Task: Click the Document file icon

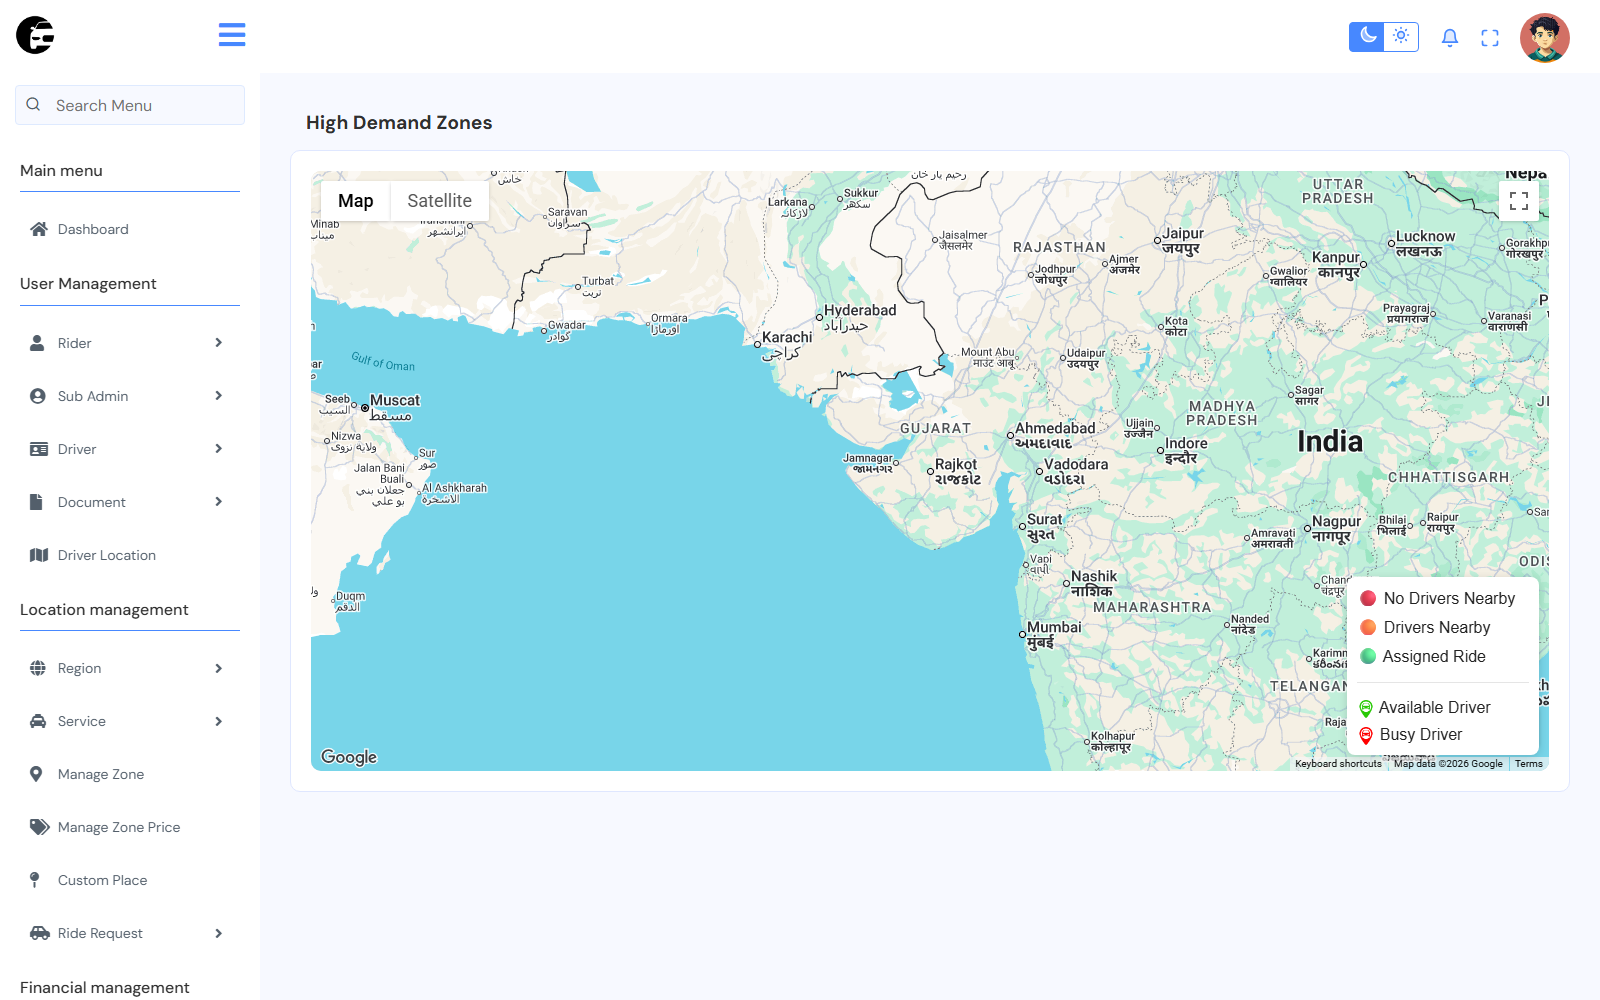Action: (36, 502)
